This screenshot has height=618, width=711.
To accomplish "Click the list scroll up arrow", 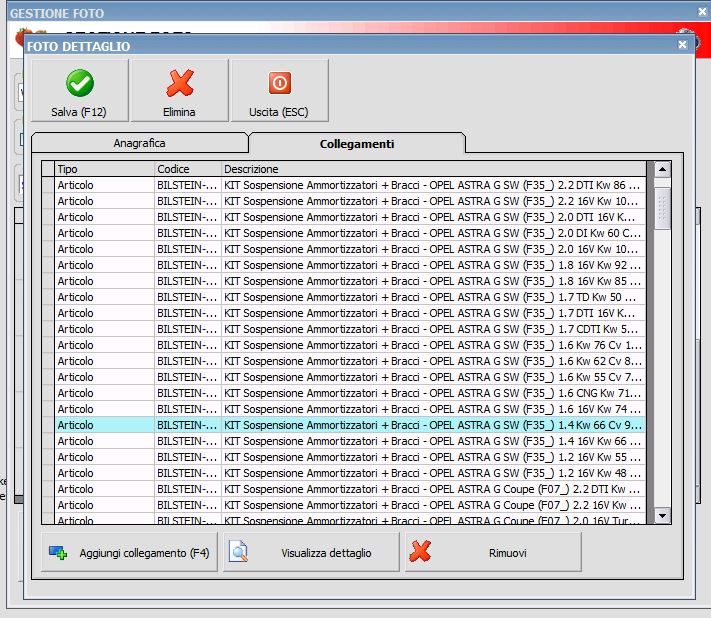I will tap(662, 170).
